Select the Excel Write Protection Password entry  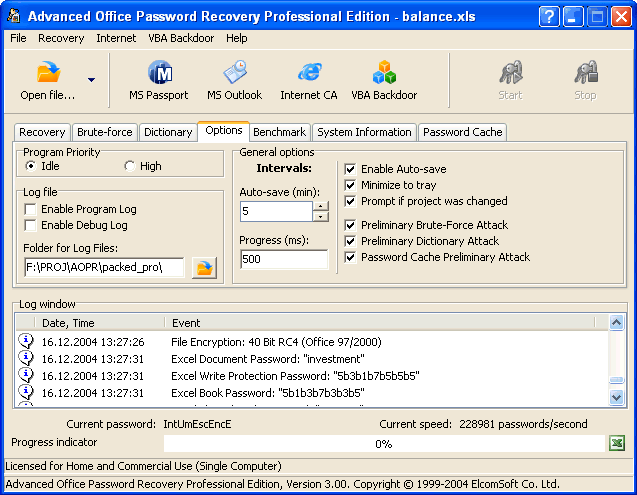click(x=312, y=376)
